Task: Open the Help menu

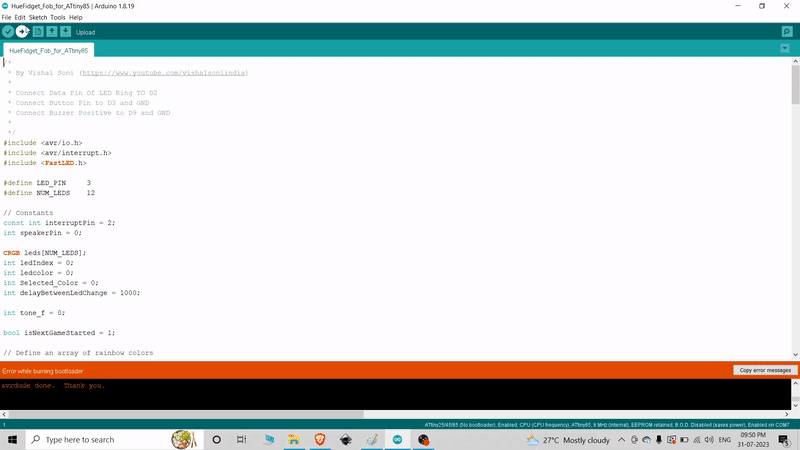Action: pos(76,18)
